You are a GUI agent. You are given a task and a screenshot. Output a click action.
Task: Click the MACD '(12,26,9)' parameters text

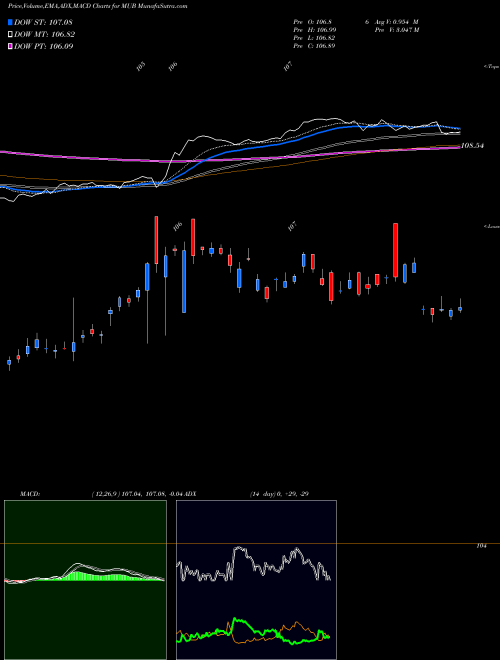coord(106,494)
